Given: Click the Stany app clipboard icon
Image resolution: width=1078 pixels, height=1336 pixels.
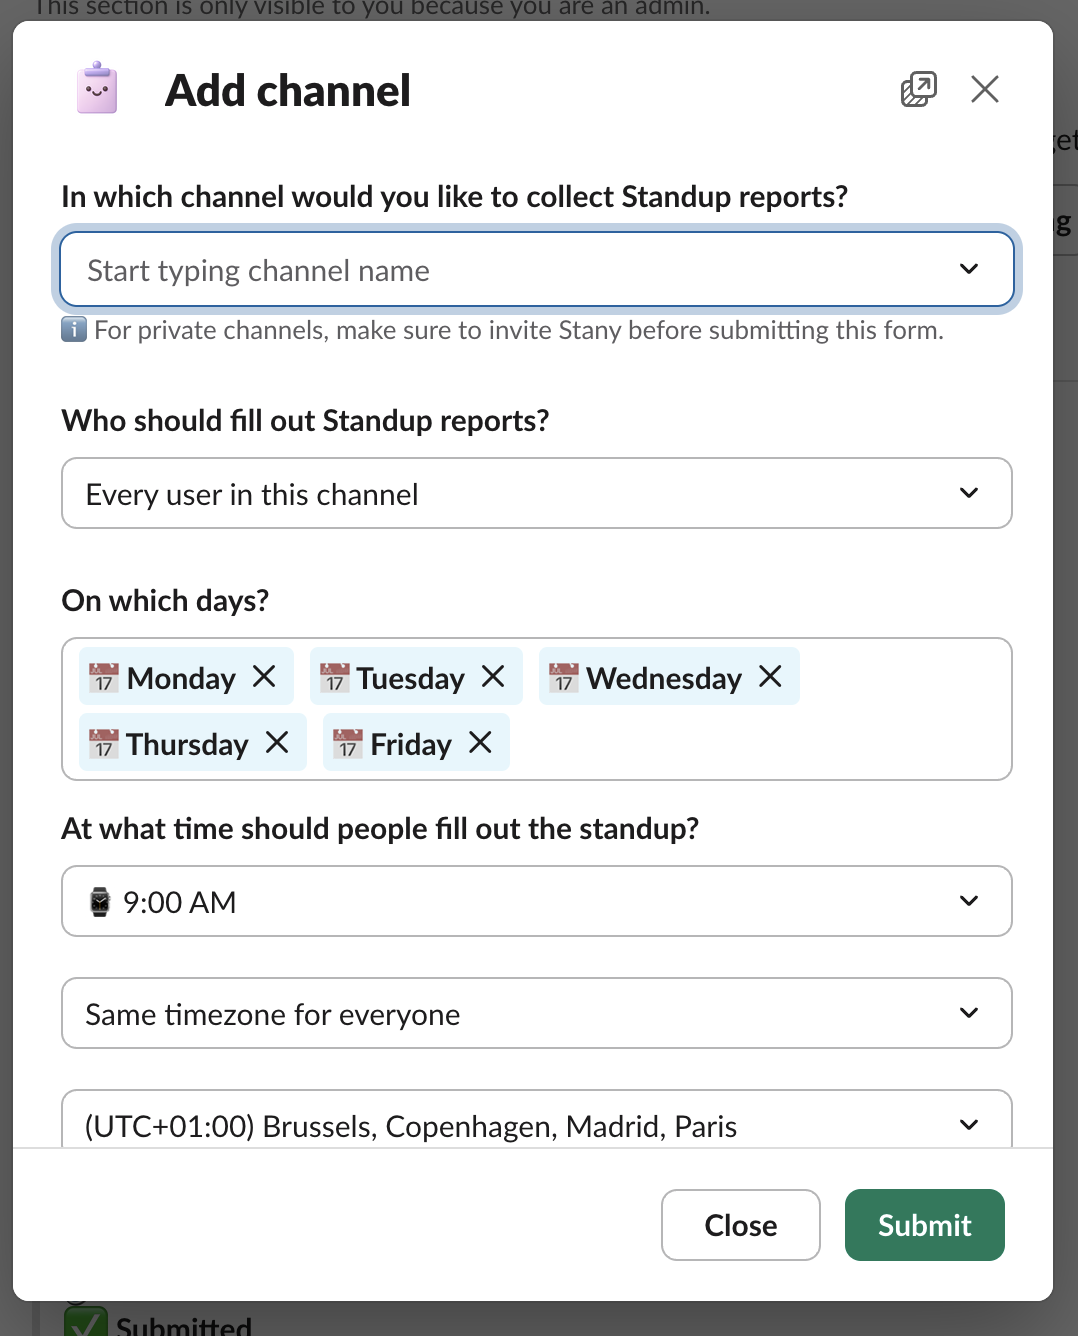Looking at the screenshot, I should tap(97, 89).
